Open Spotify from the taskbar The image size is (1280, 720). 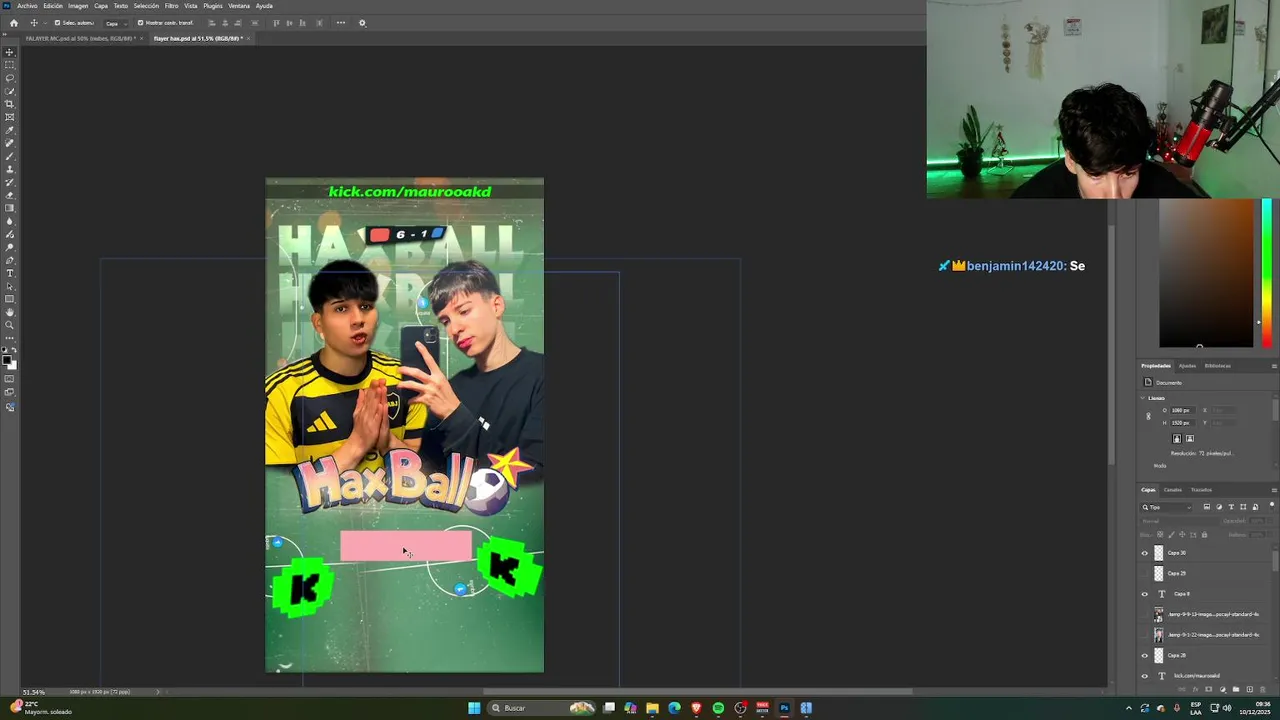point(718,708)
